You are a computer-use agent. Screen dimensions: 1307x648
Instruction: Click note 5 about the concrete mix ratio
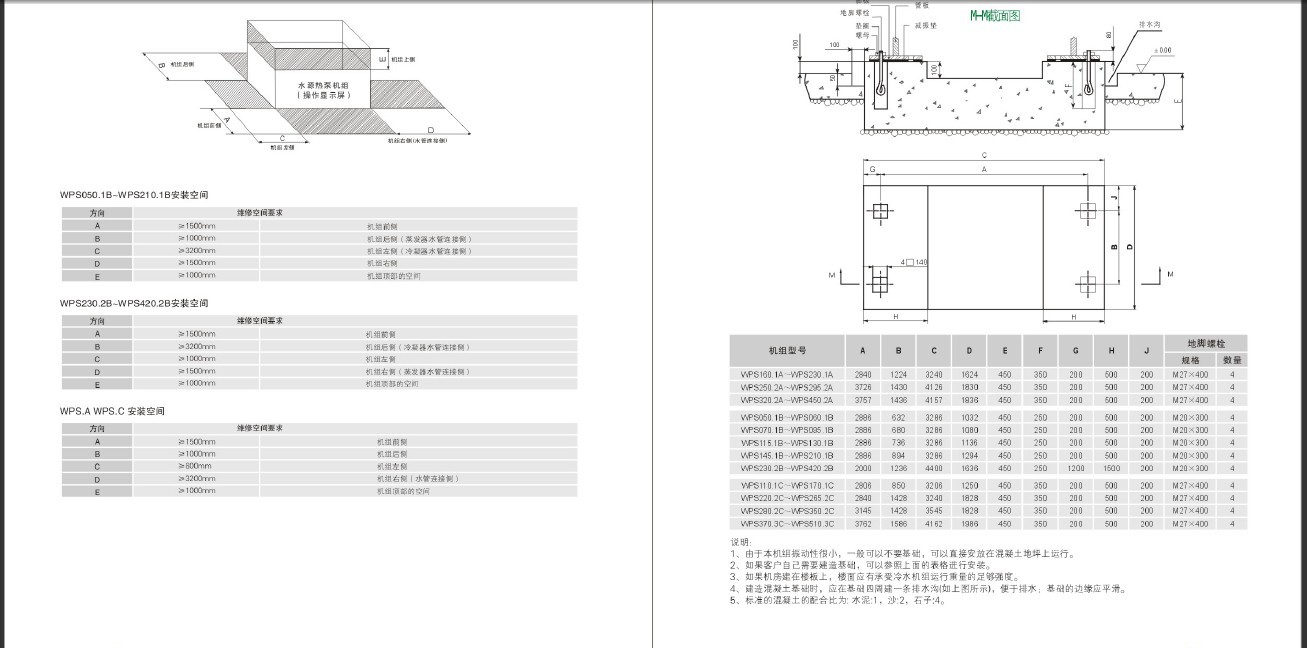[x=838, y=601]
